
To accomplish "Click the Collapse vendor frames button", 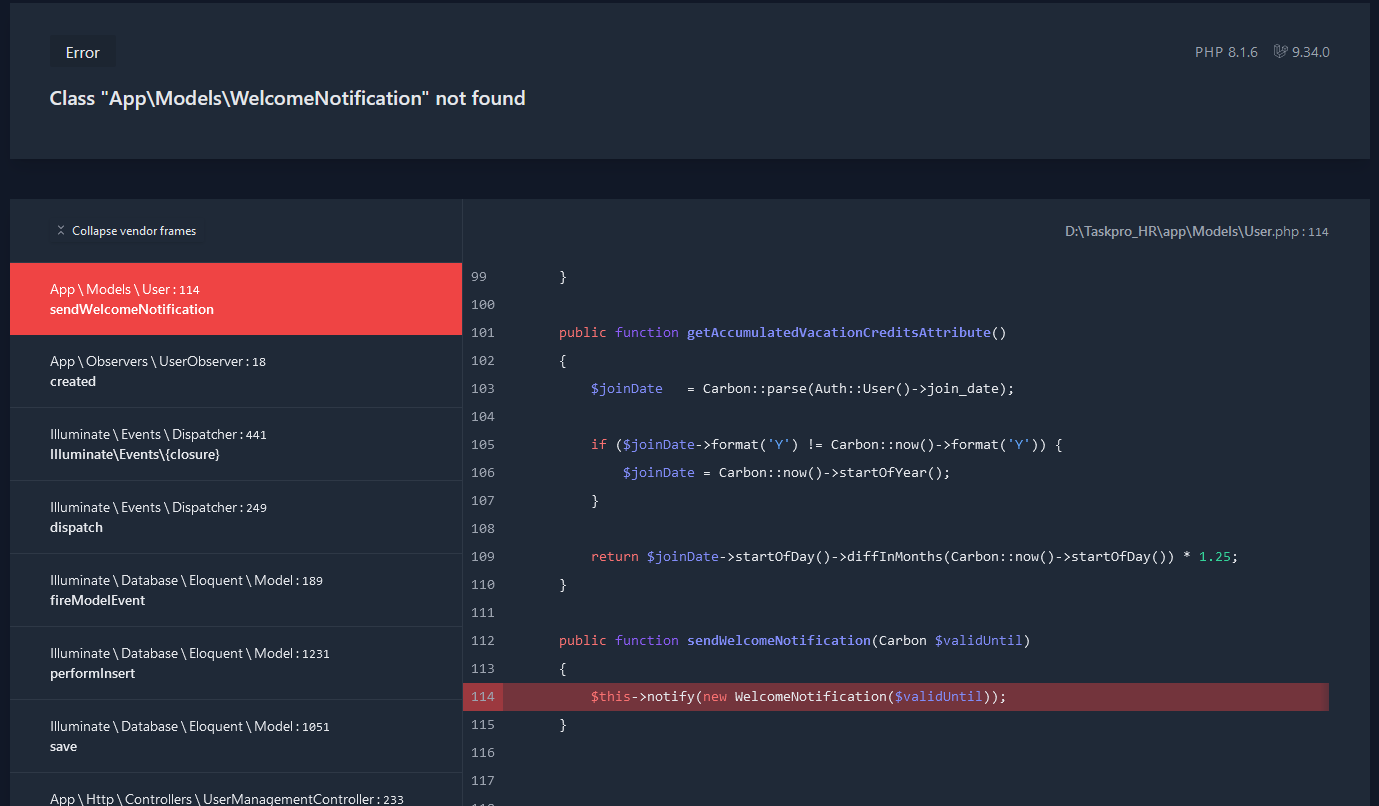I will pyautogui.click(x=127, y=231).
